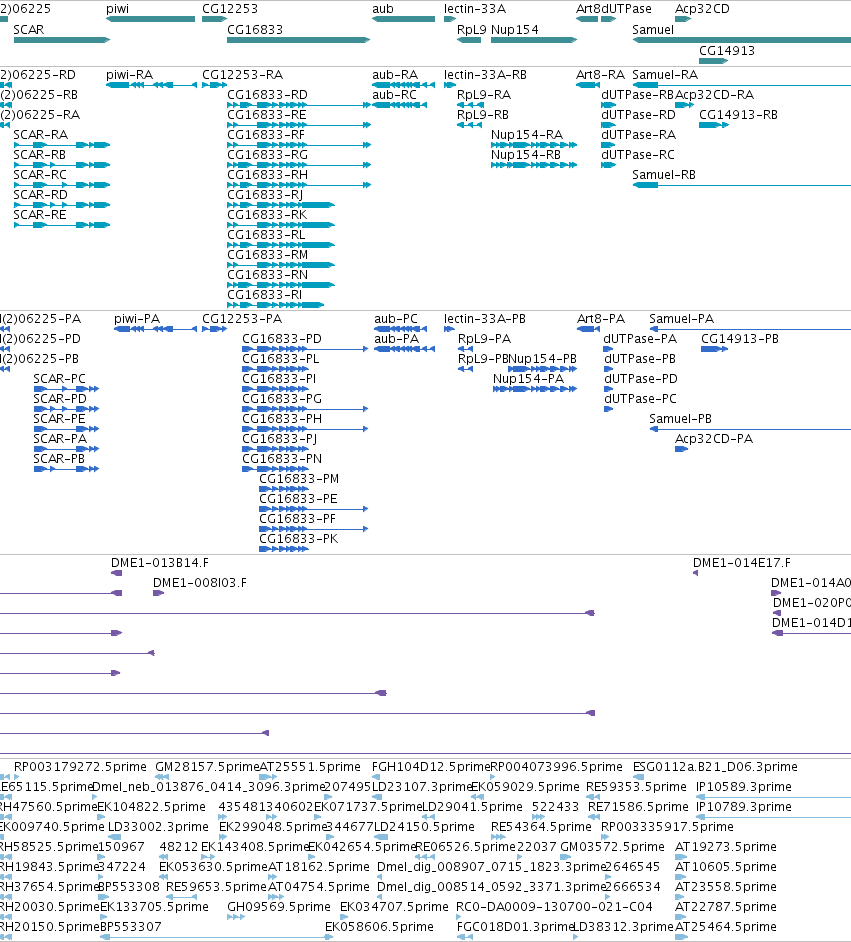Screen dimensions: 851x942
Task: Open the lectin-33A gene label
Action: click(475, 9)
